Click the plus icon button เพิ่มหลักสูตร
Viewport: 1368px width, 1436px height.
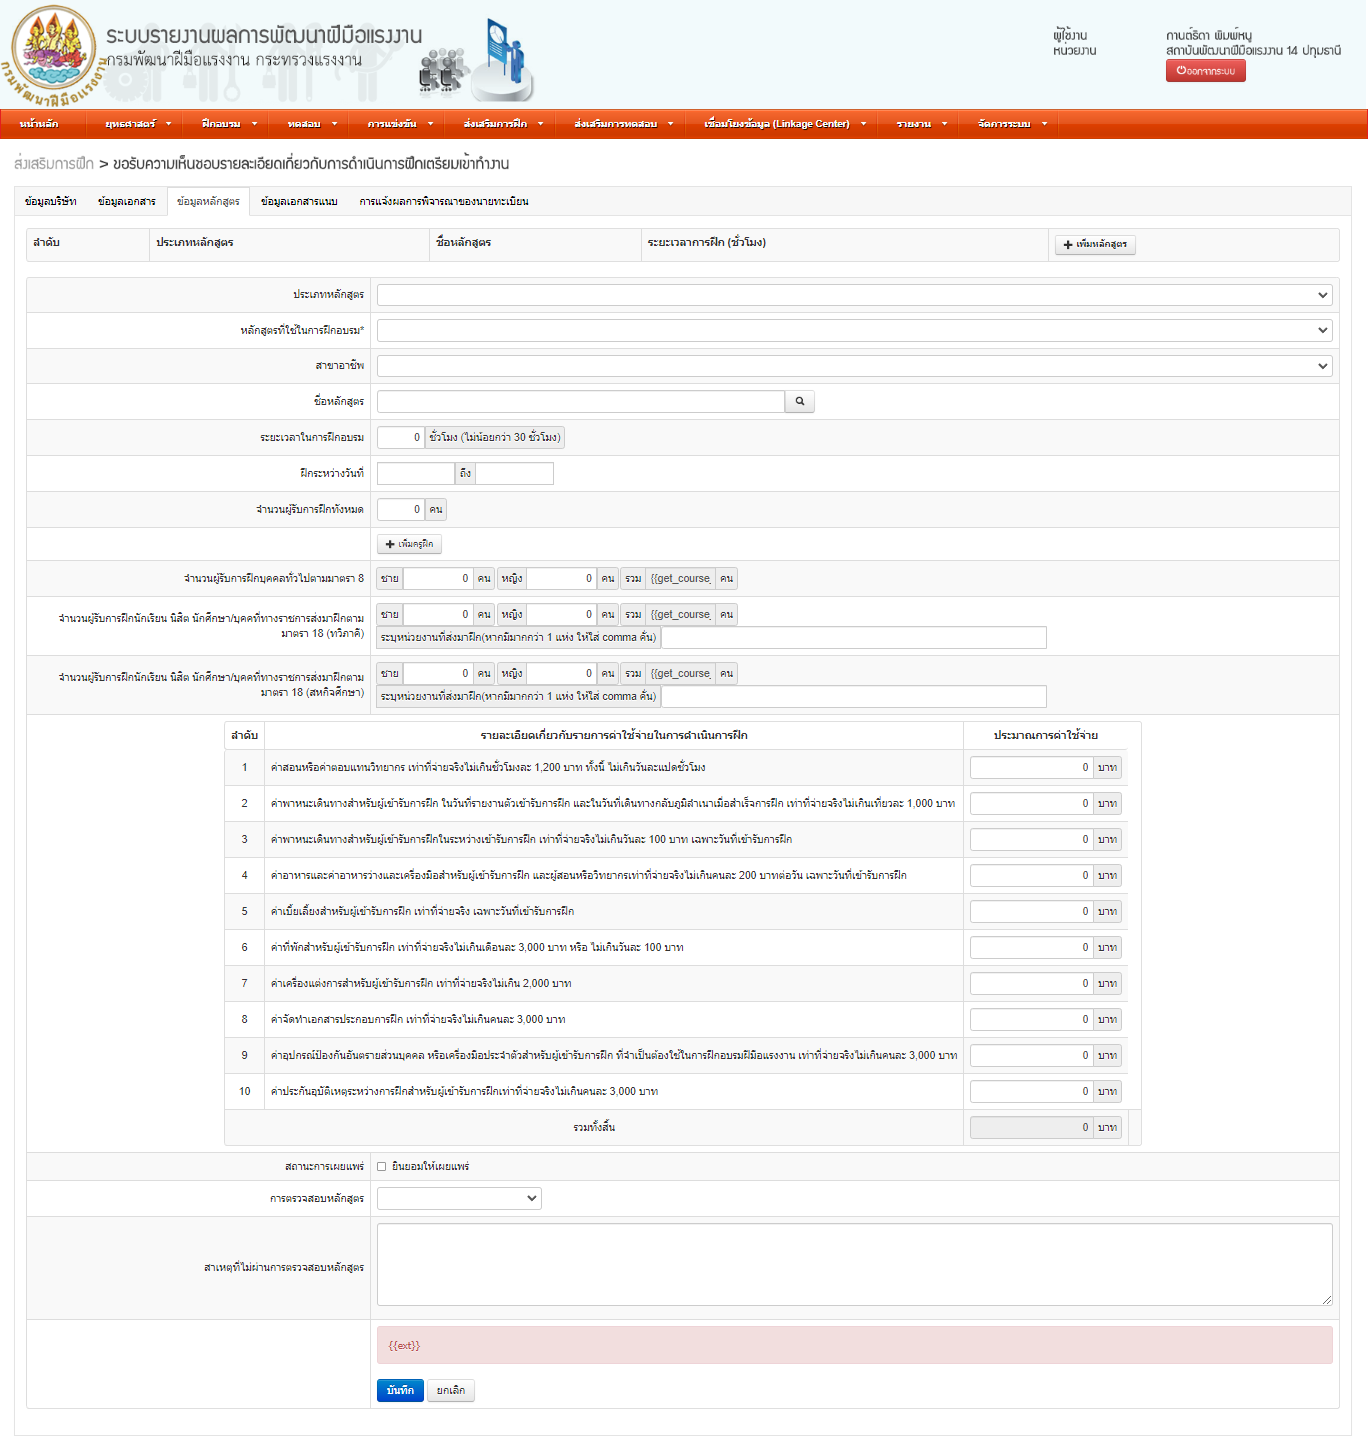1095,244
